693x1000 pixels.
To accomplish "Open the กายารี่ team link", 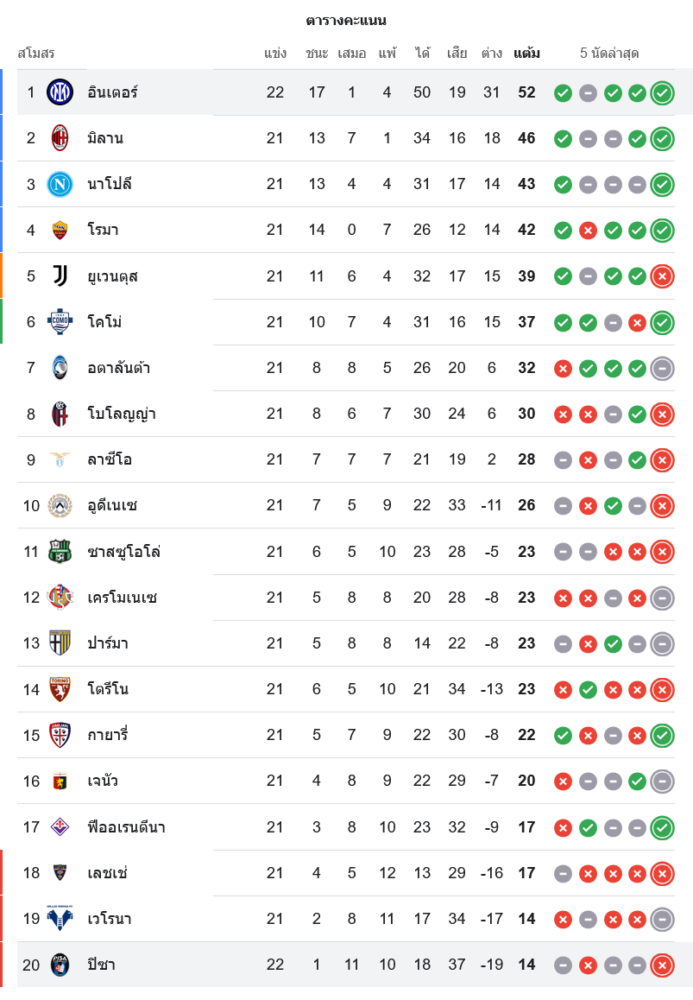I will pyautogui.click(x=108, y=735).
